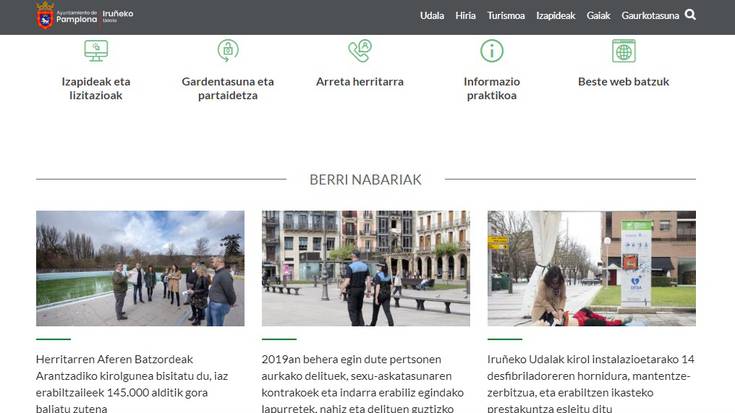Read the 2019an behera egin dute headline
This screenshot has width=735, height=413.
[x=362, y=383]
